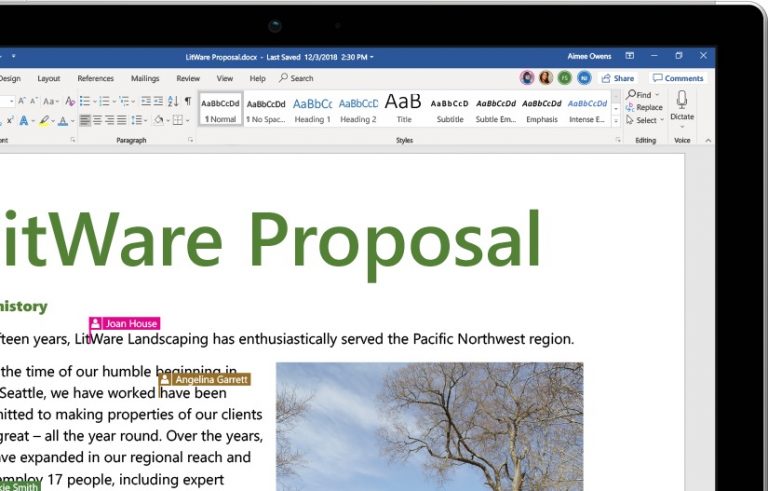
Task: Open the Help ribbon tab
Action: coord(258,78)
